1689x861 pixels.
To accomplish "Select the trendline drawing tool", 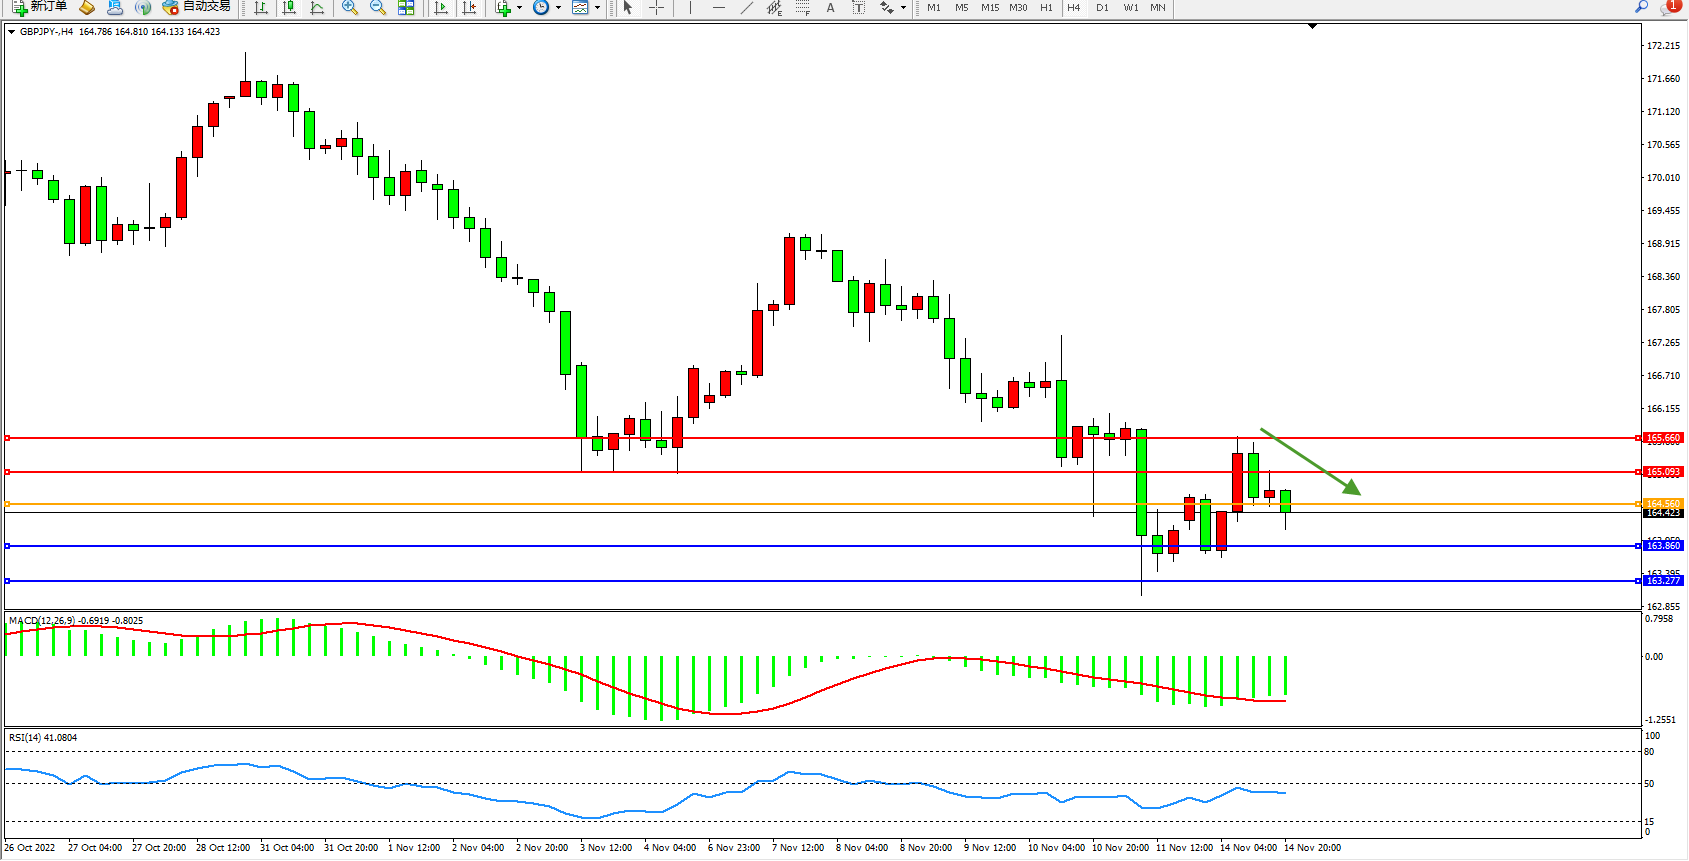I will click(x=746, y=8).
